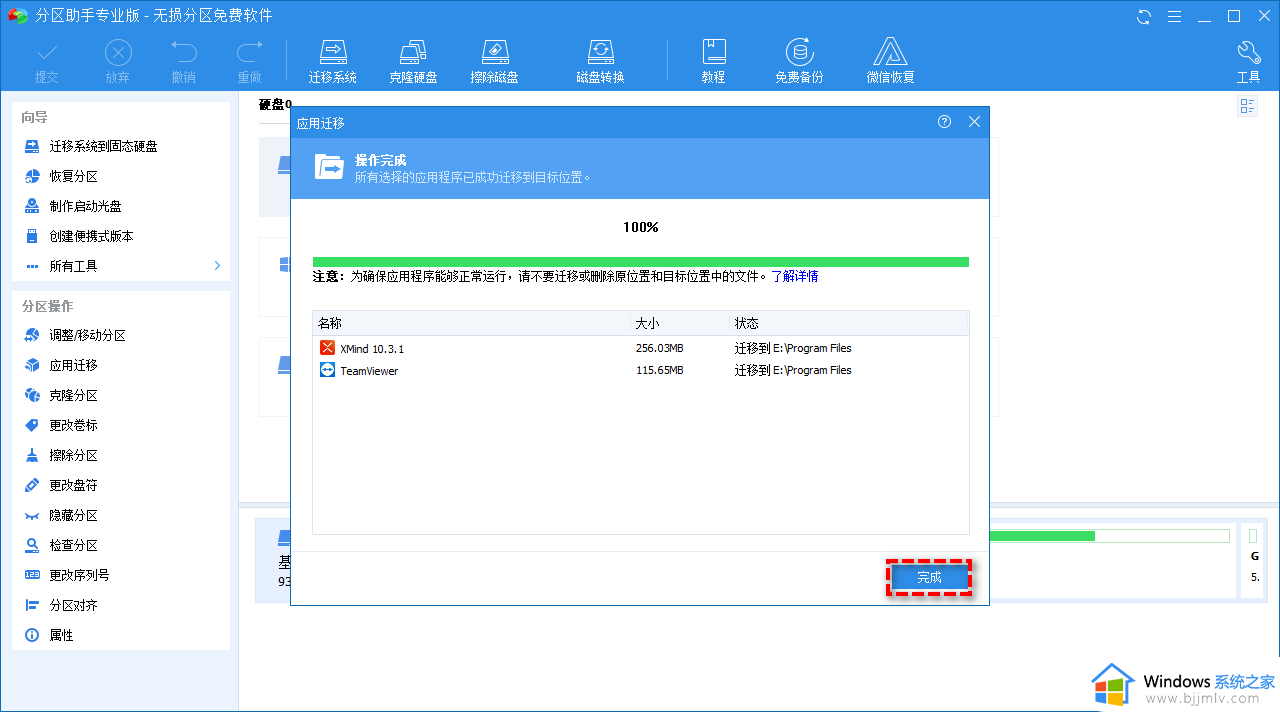Click the 名称 column header

click(x=472, y=323)
